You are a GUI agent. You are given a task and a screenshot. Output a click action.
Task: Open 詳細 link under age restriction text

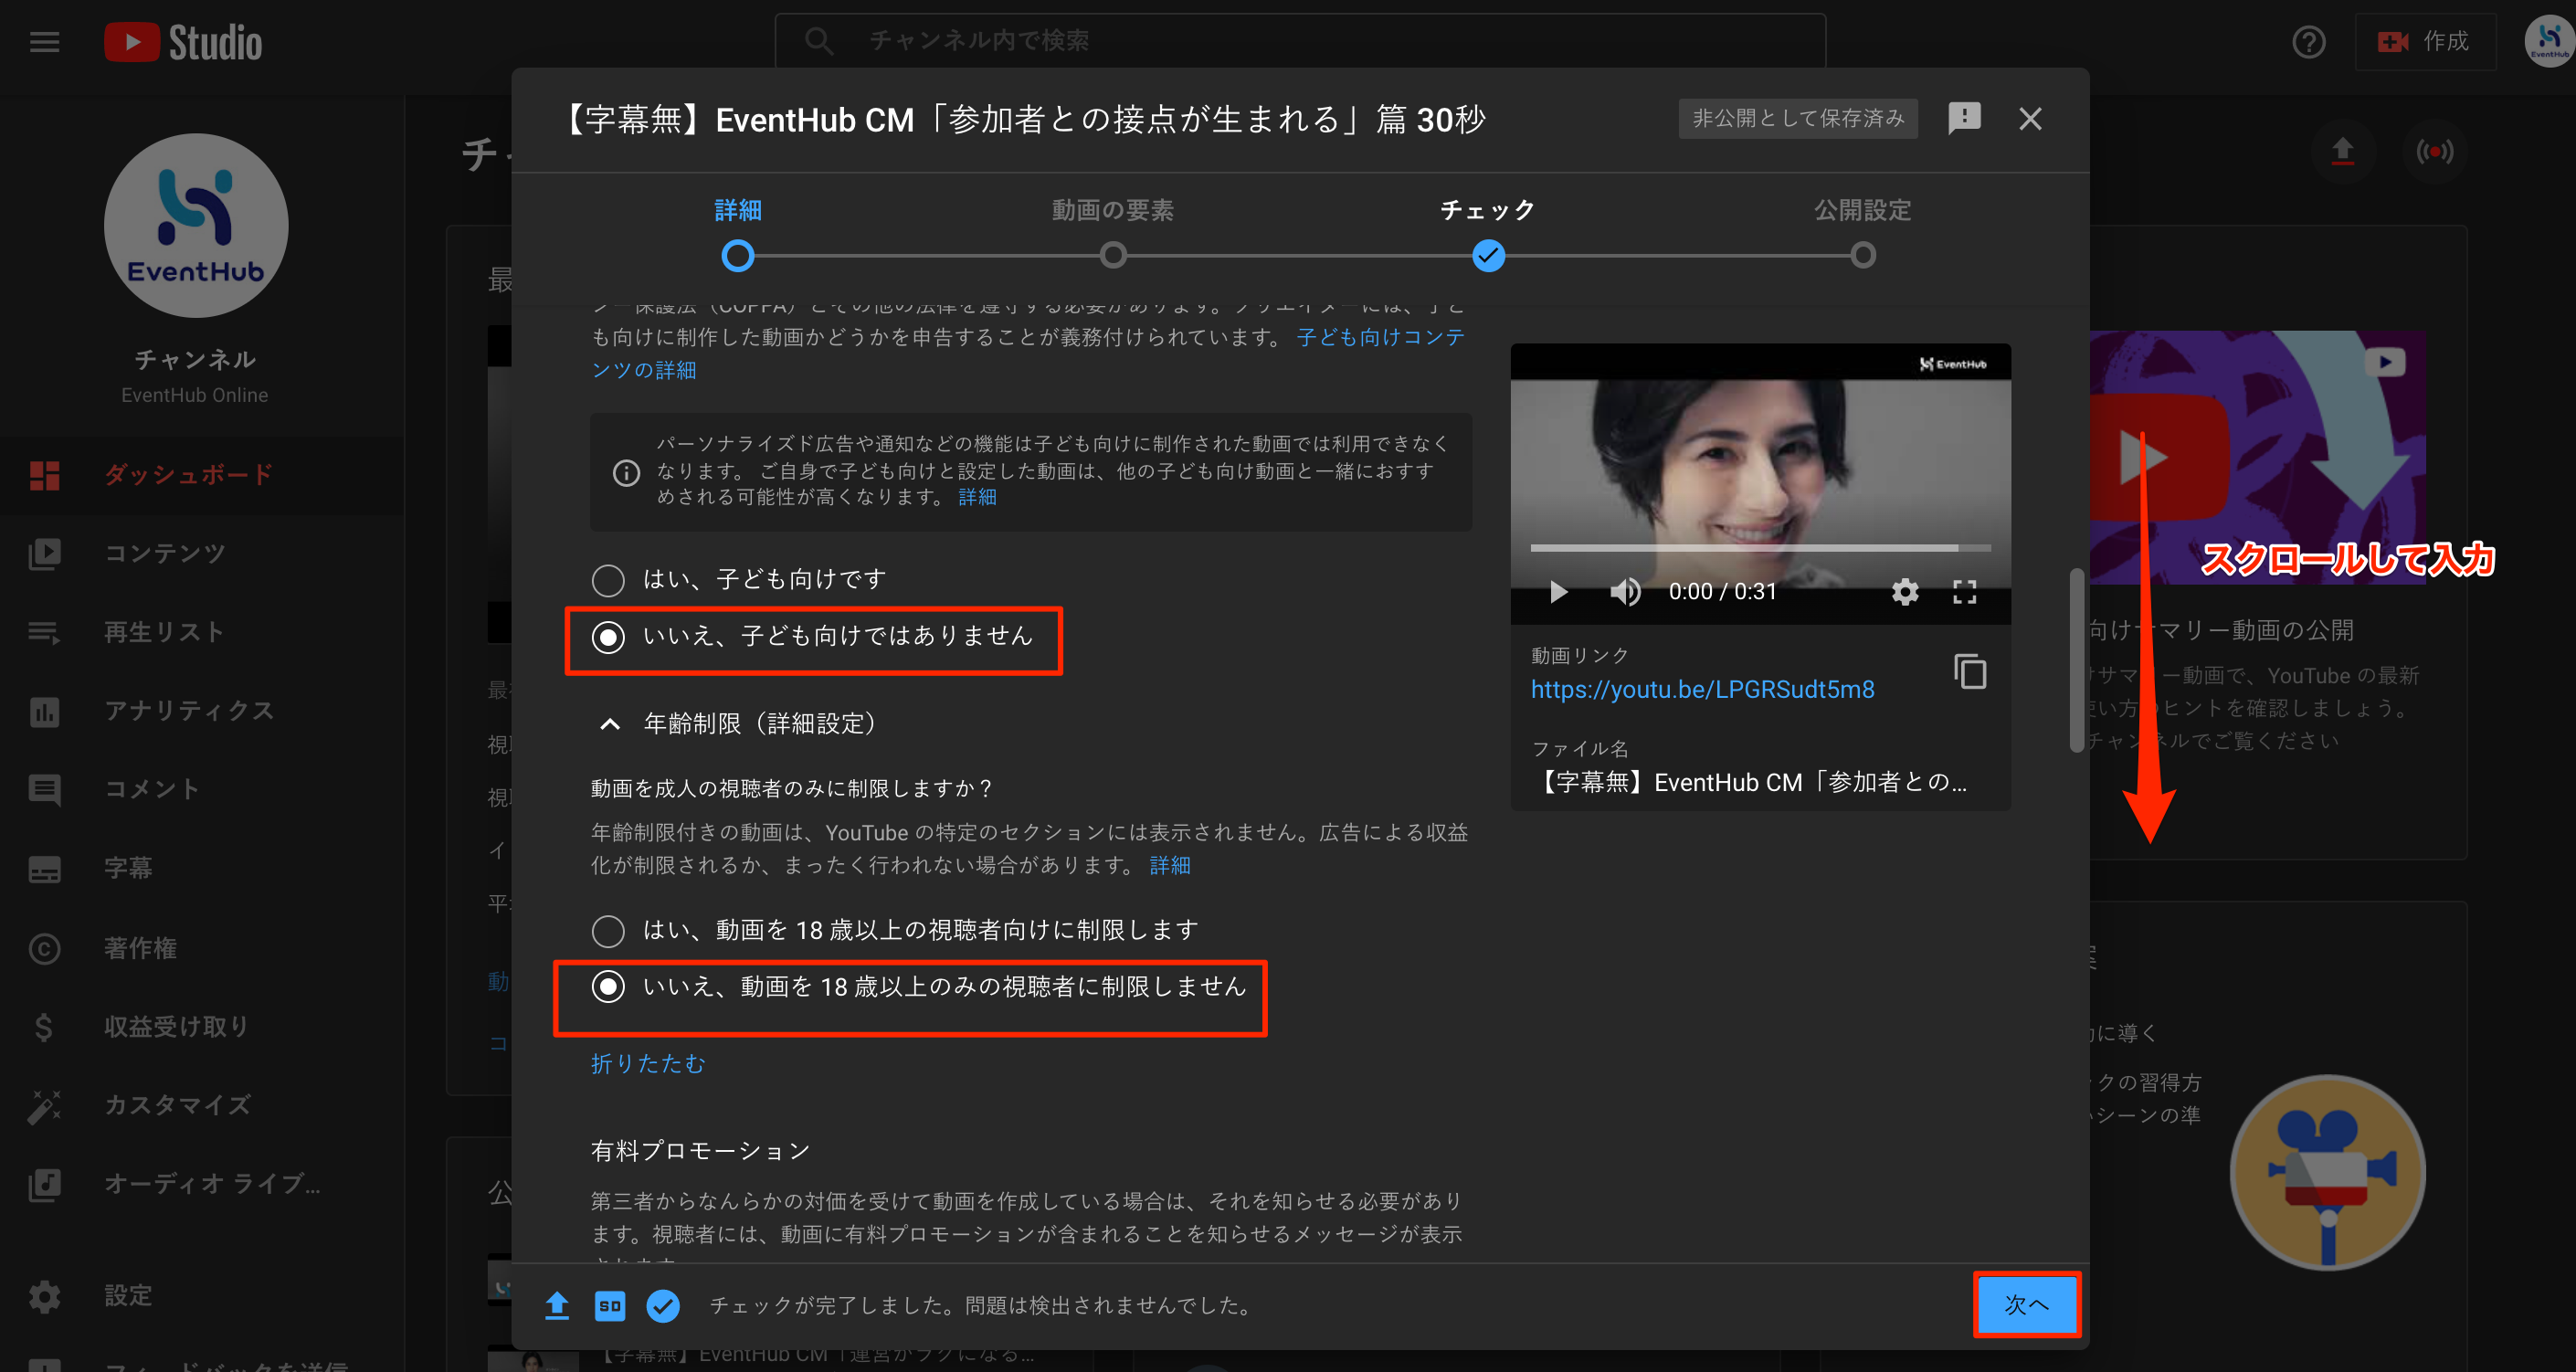[x=1169, y=865]
